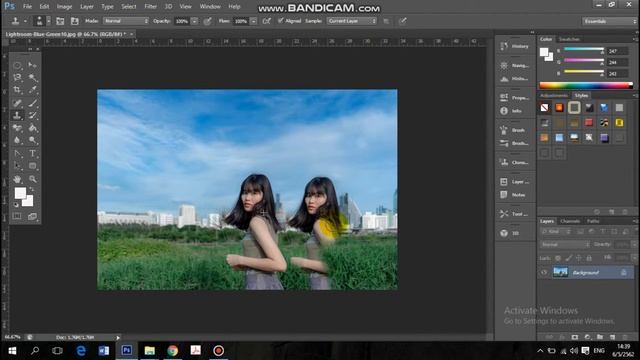The height and width of the screenshot is (360, 640).
Task: Select the Rectangle shape tool
Action: [33, 166]
